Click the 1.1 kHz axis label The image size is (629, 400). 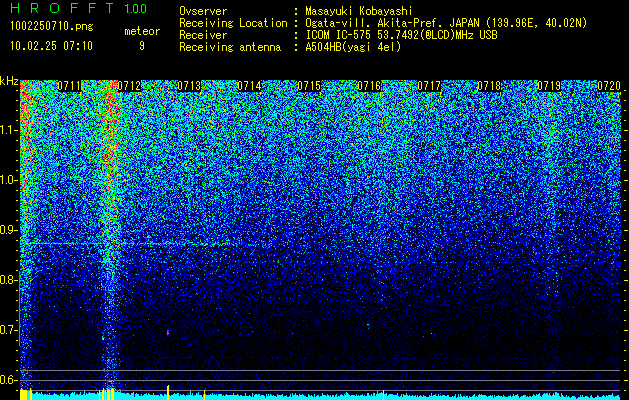point(9,130)
